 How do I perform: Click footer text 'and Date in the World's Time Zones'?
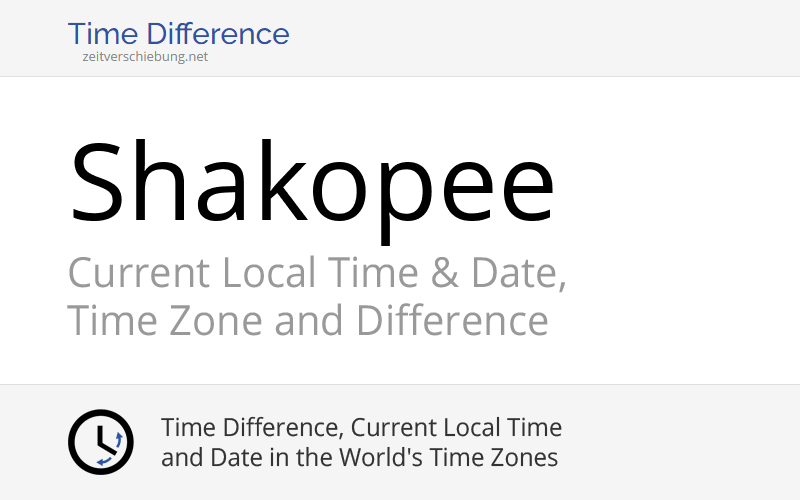pos(359,458)
